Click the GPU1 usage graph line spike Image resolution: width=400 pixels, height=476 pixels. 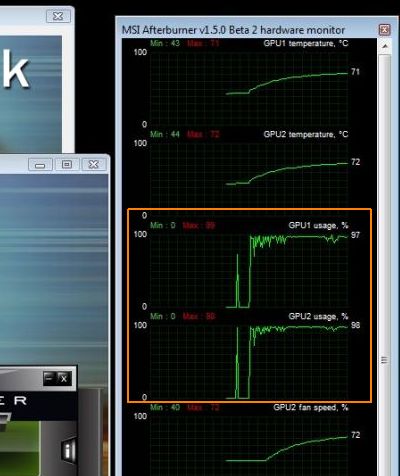point(238,281)
